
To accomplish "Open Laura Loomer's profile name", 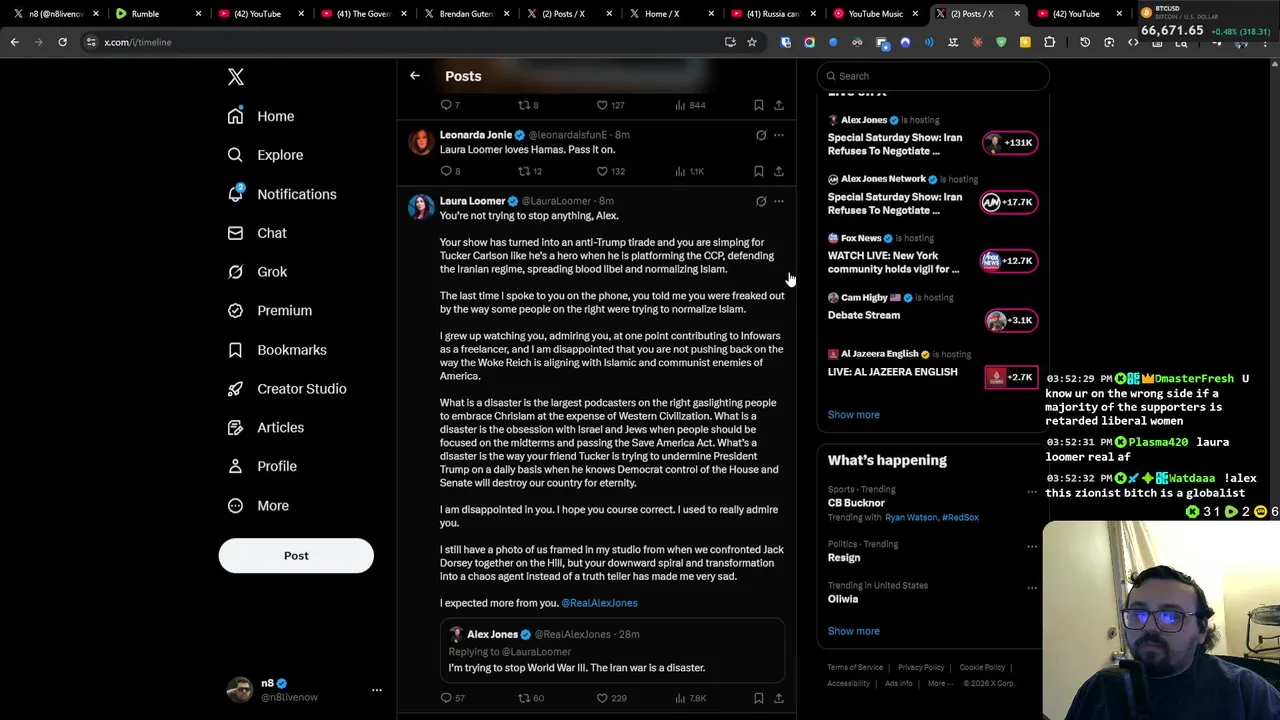I will pyautogui.click(x=472, y=201).
